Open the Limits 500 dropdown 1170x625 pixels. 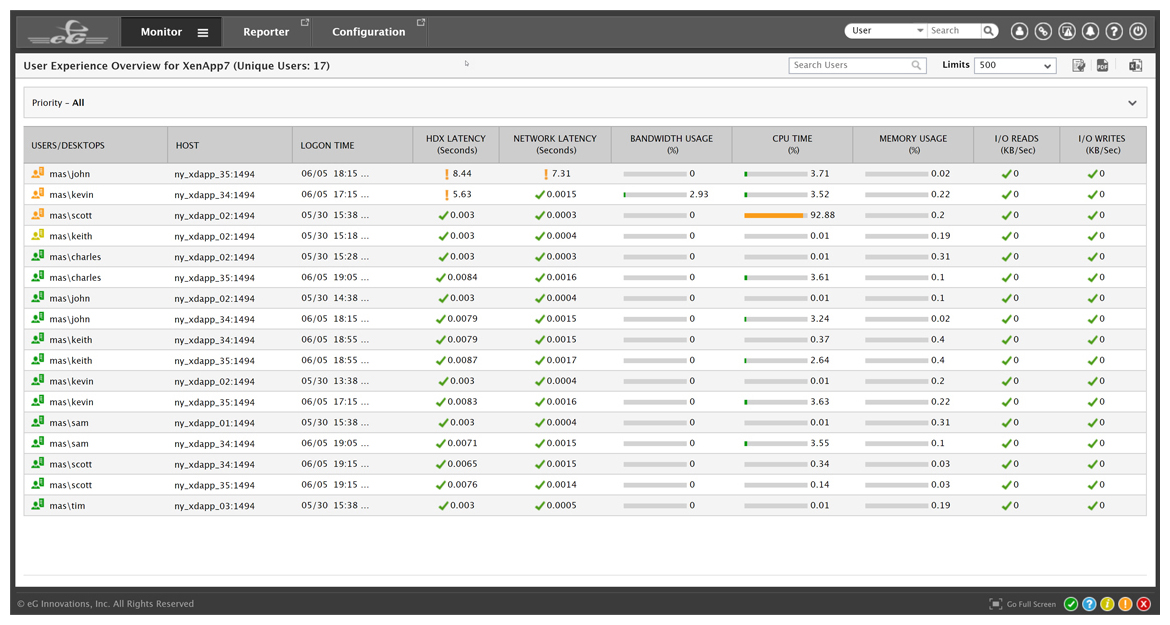(x=1015, y=66)
